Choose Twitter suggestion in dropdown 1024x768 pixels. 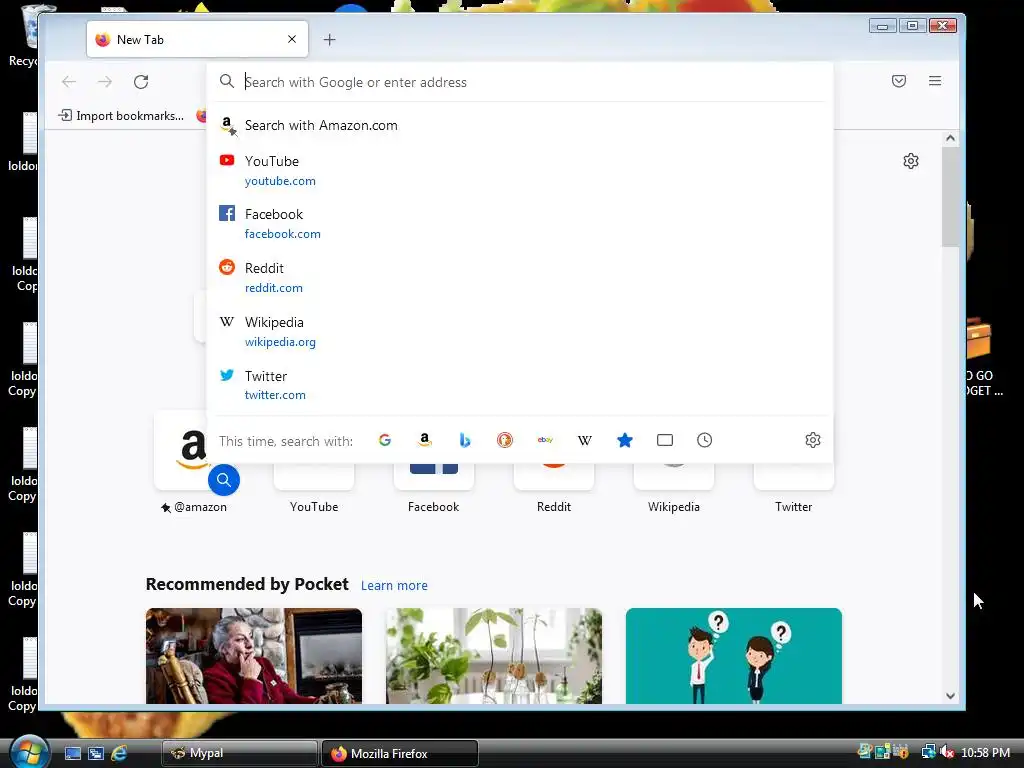pos(520,385)
